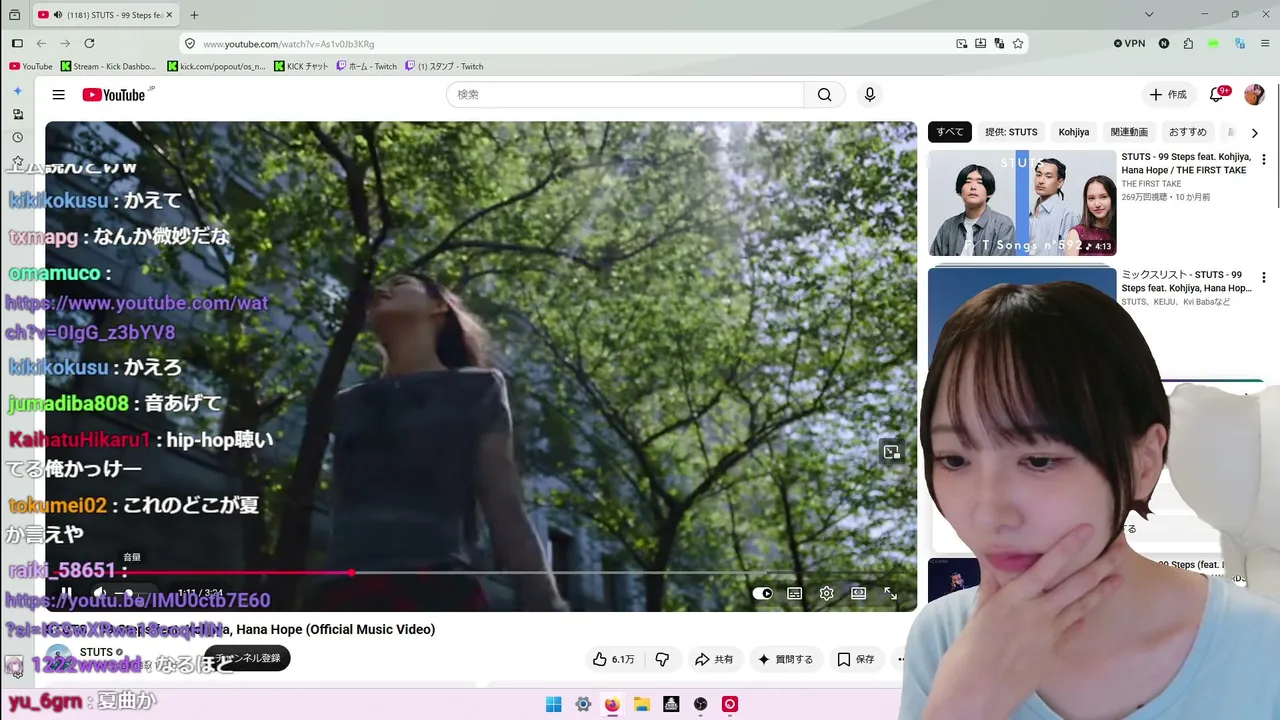Select the 関連動画 filter chip
1280x720 pixels.
(x=1129, y=132)
